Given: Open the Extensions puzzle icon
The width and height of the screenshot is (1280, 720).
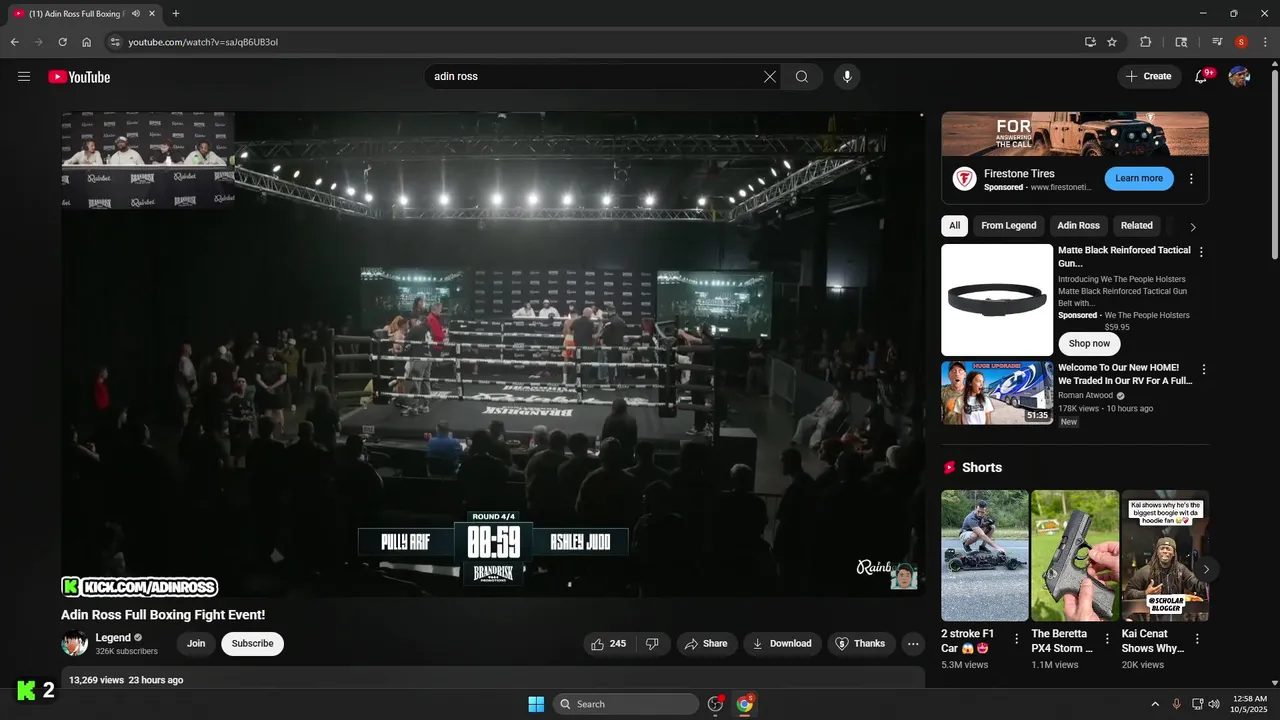Looking at the screenshot, I should pyautogui.click(x=1146, y=42).
